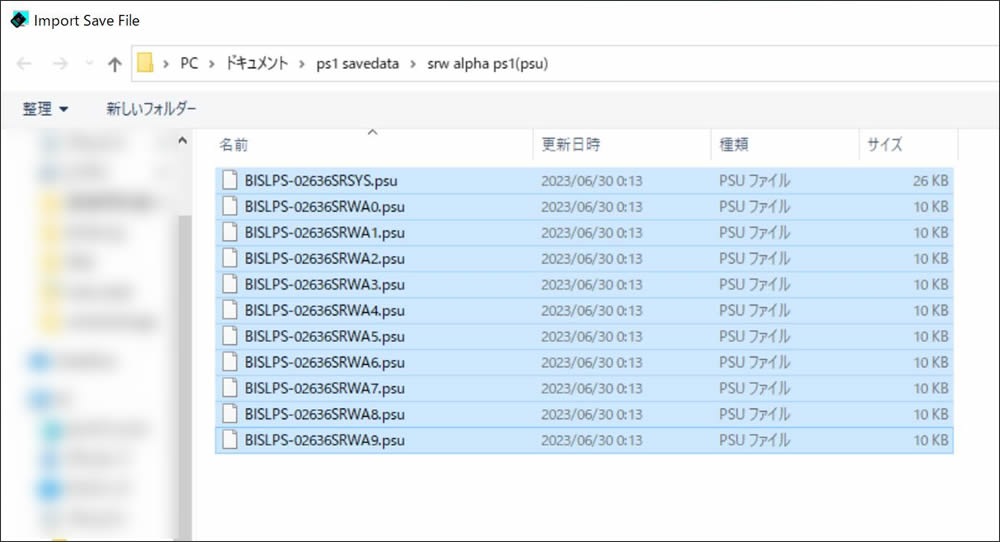Select file BISLPS-02636SRWA0.psu
The image size is (1000, 542).
[584, 207]
